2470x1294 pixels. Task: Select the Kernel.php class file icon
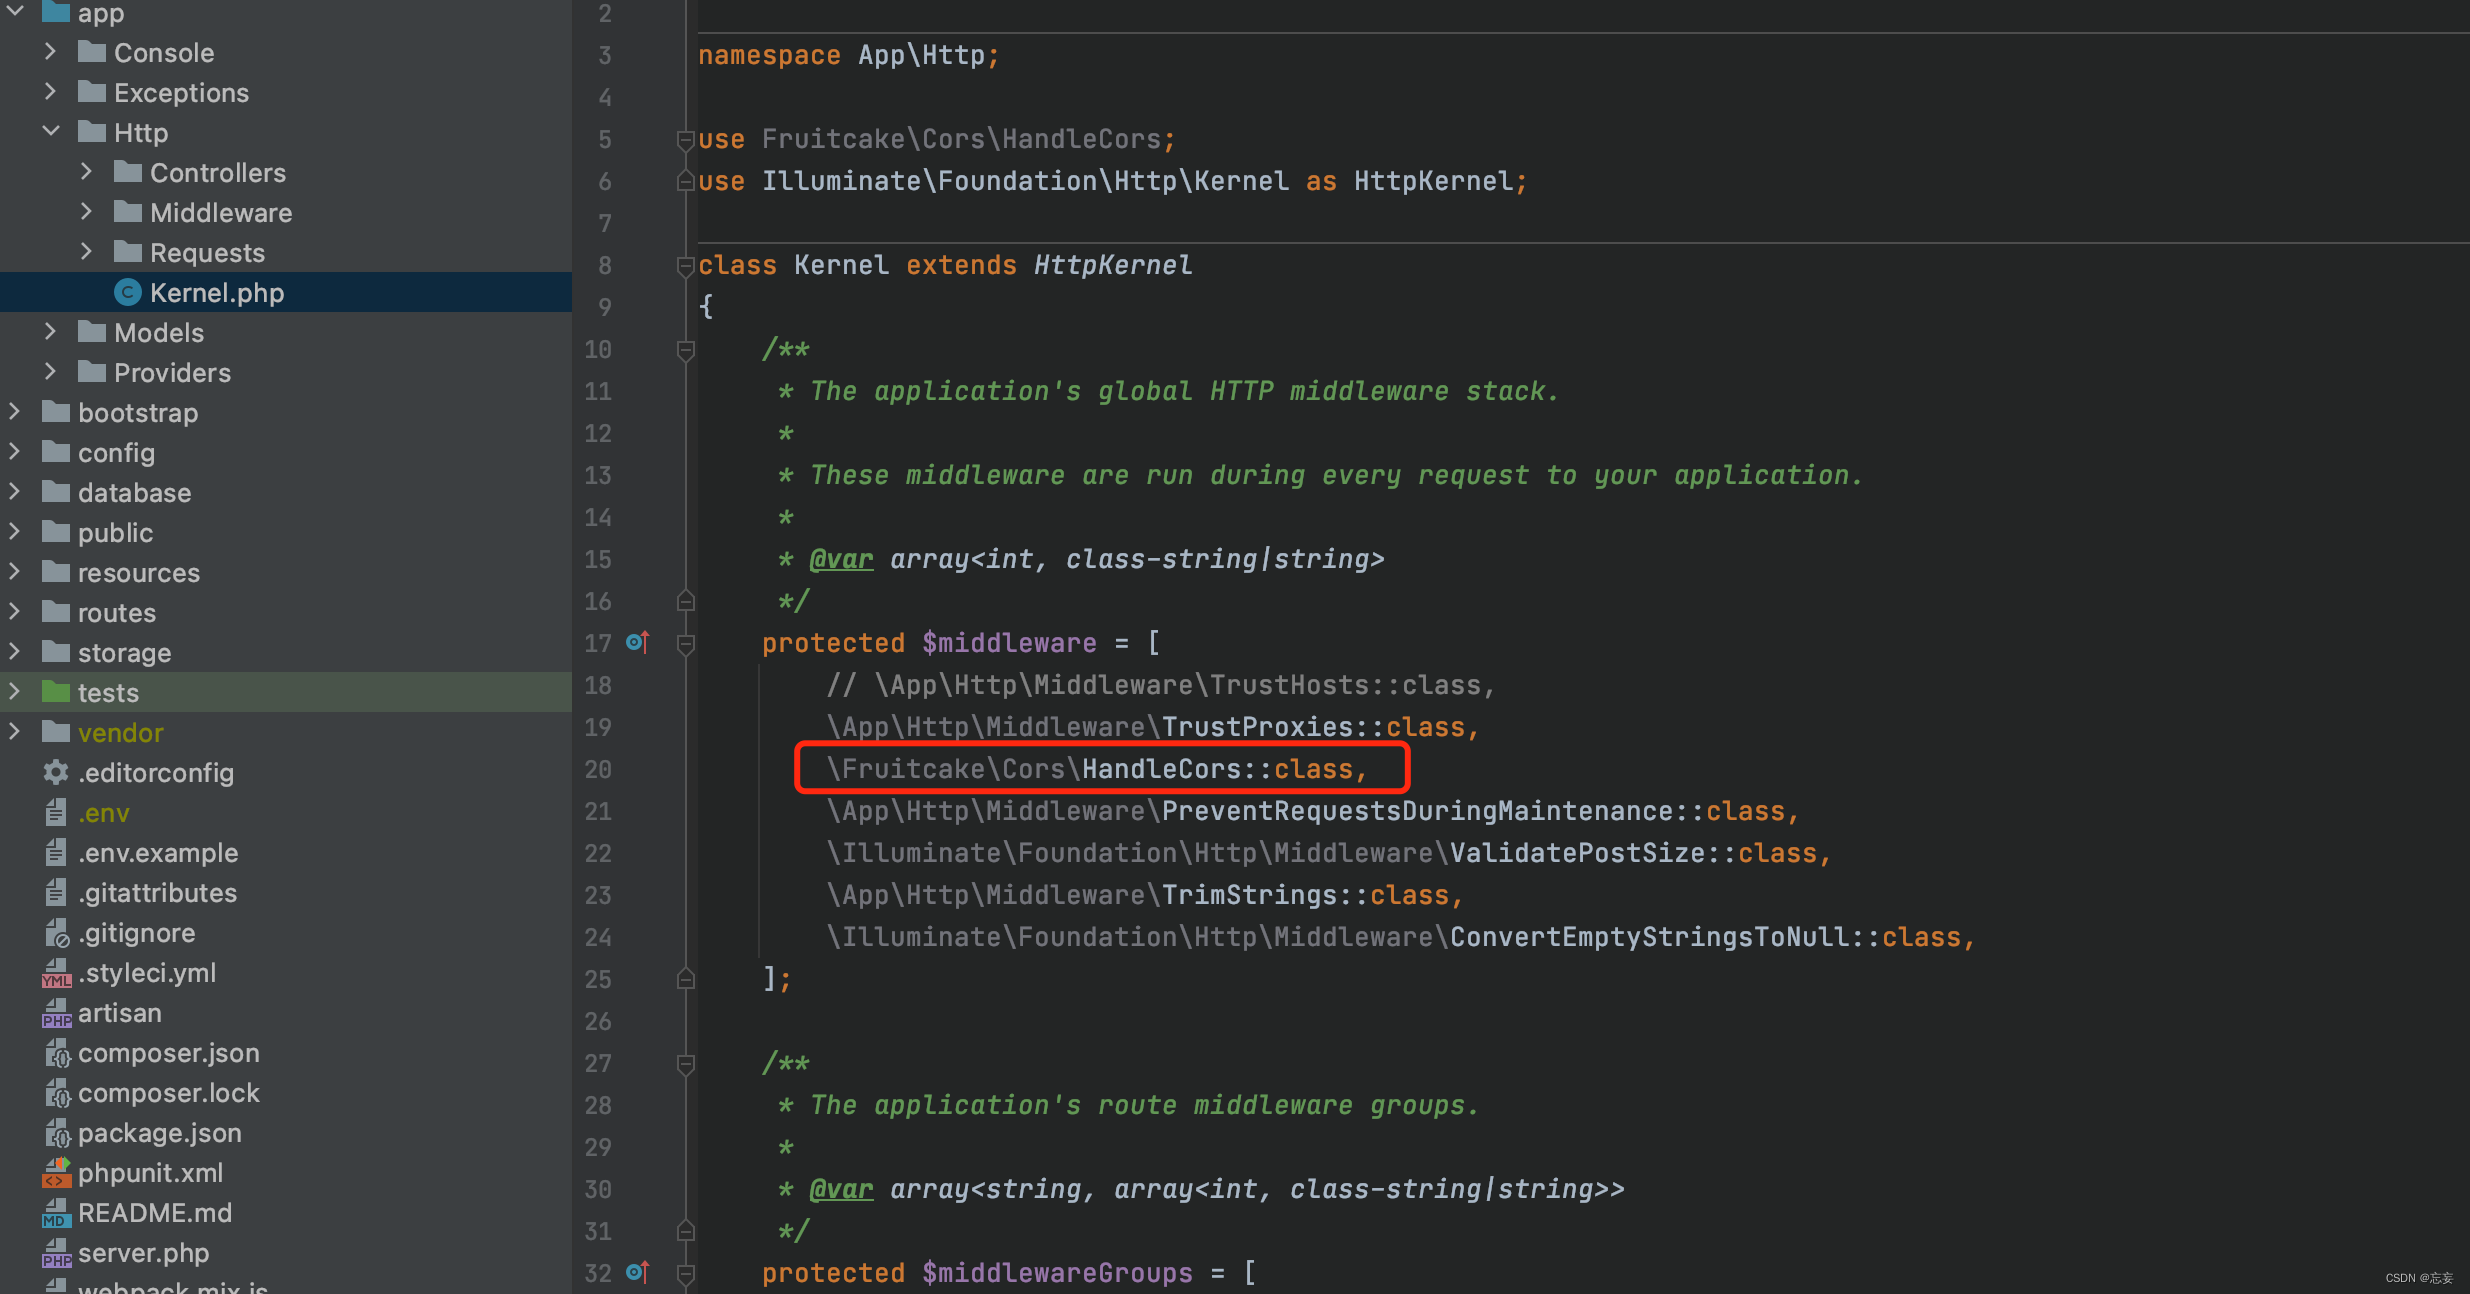[127, 293]
